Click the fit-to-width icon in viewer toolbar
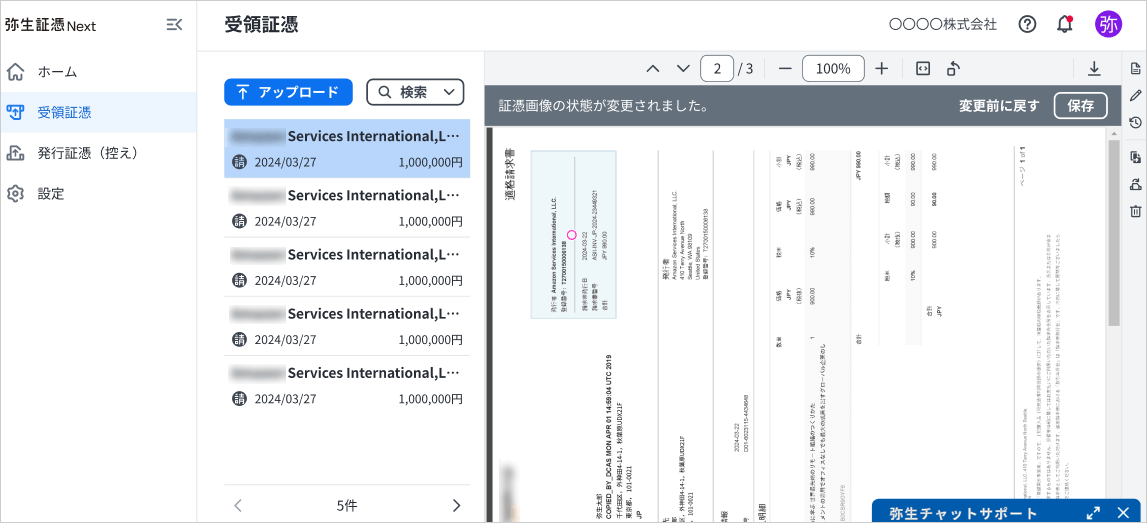 point(923,68)
